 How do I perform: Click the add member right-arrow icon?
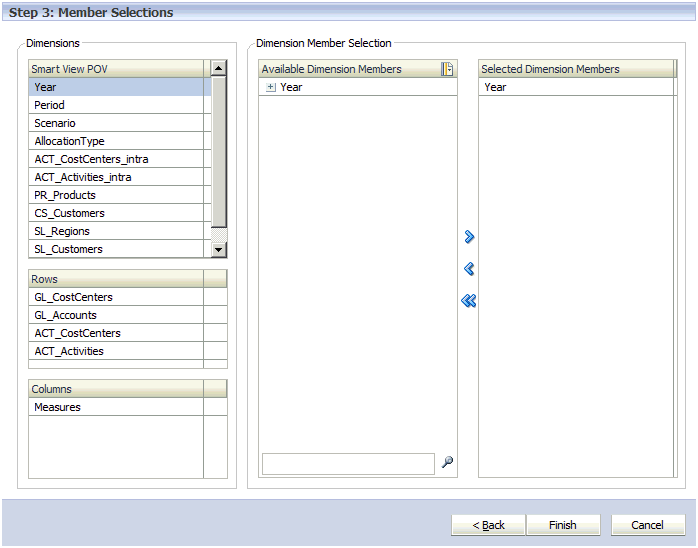tap(469, 236)
